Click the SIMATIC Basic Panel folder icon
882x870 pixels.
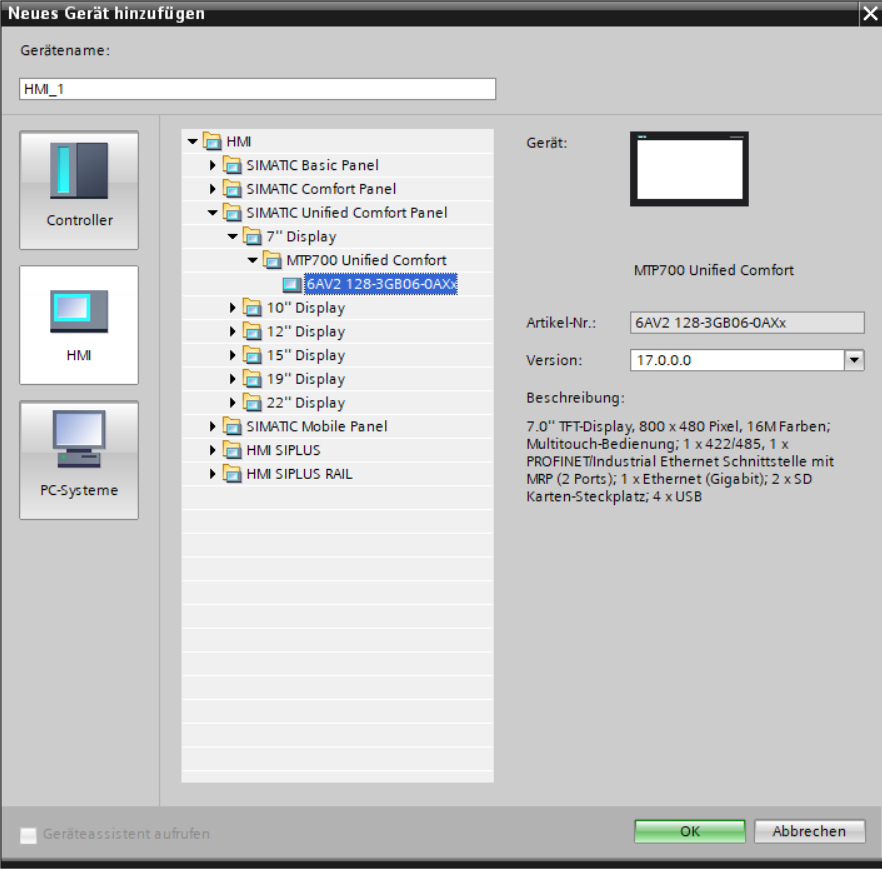[x=232, y=165]
